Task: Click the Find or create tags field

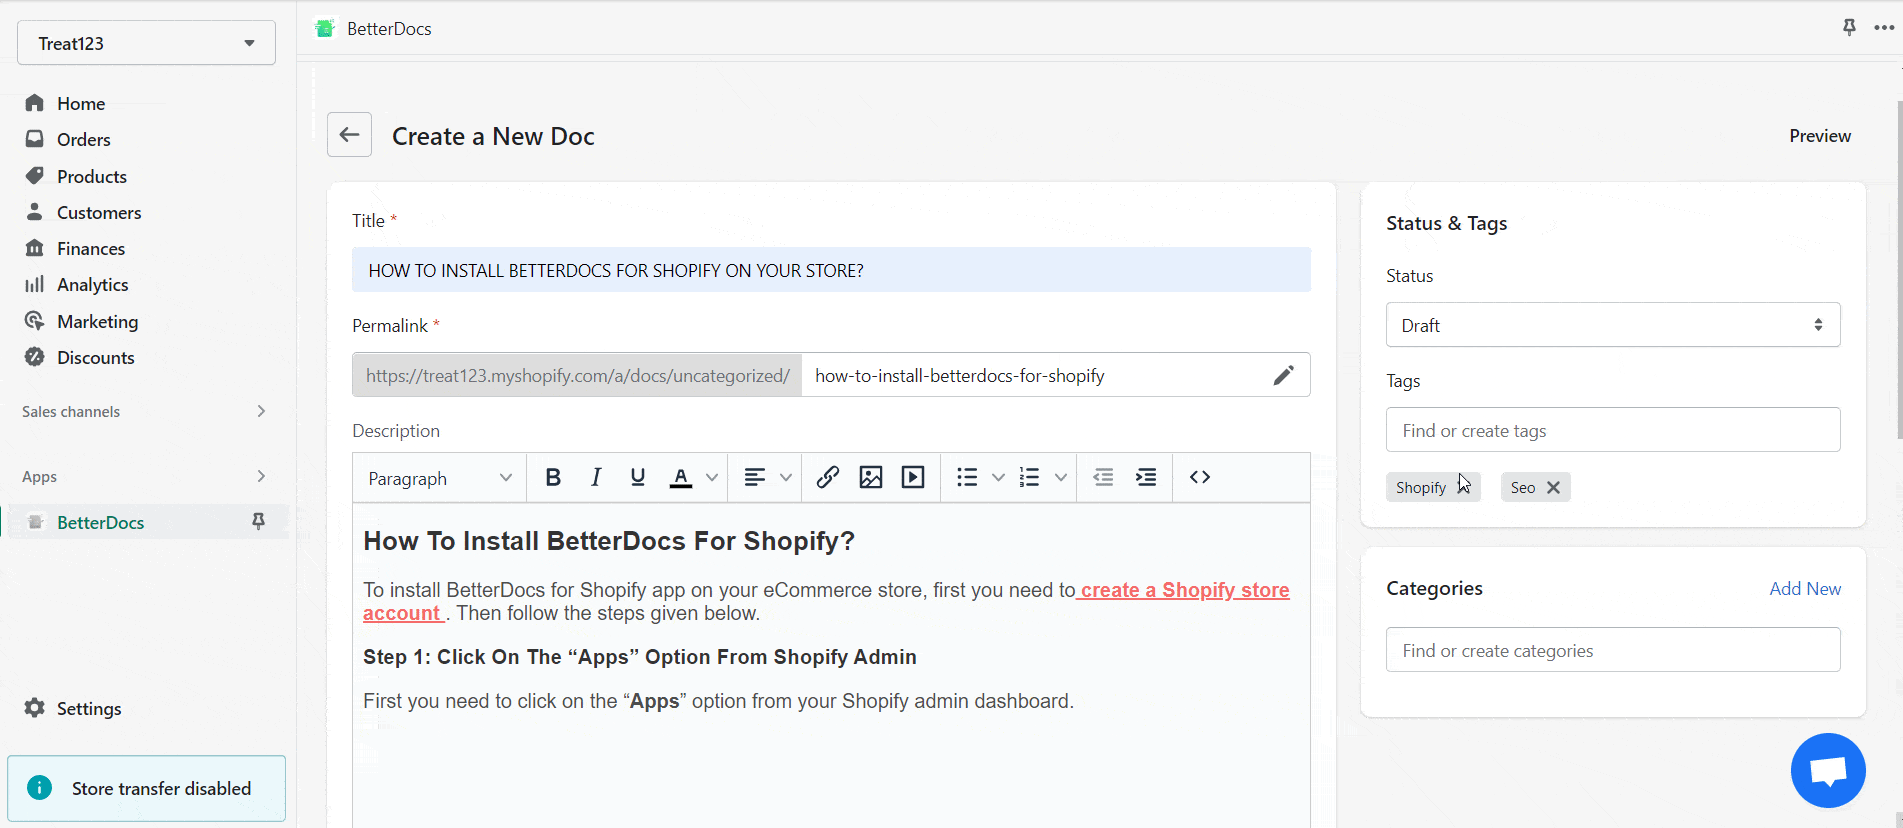Action: 1613,430
